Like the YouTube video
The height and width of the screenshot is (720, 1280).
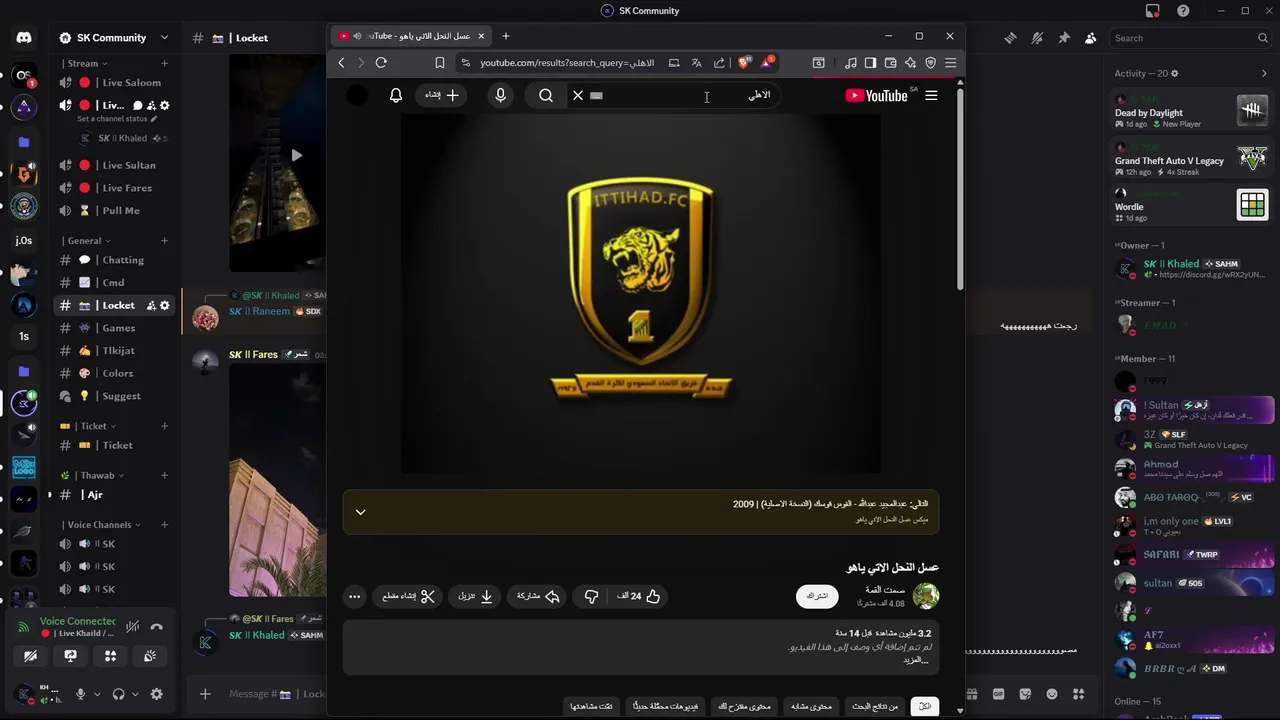tap(639, 596)
